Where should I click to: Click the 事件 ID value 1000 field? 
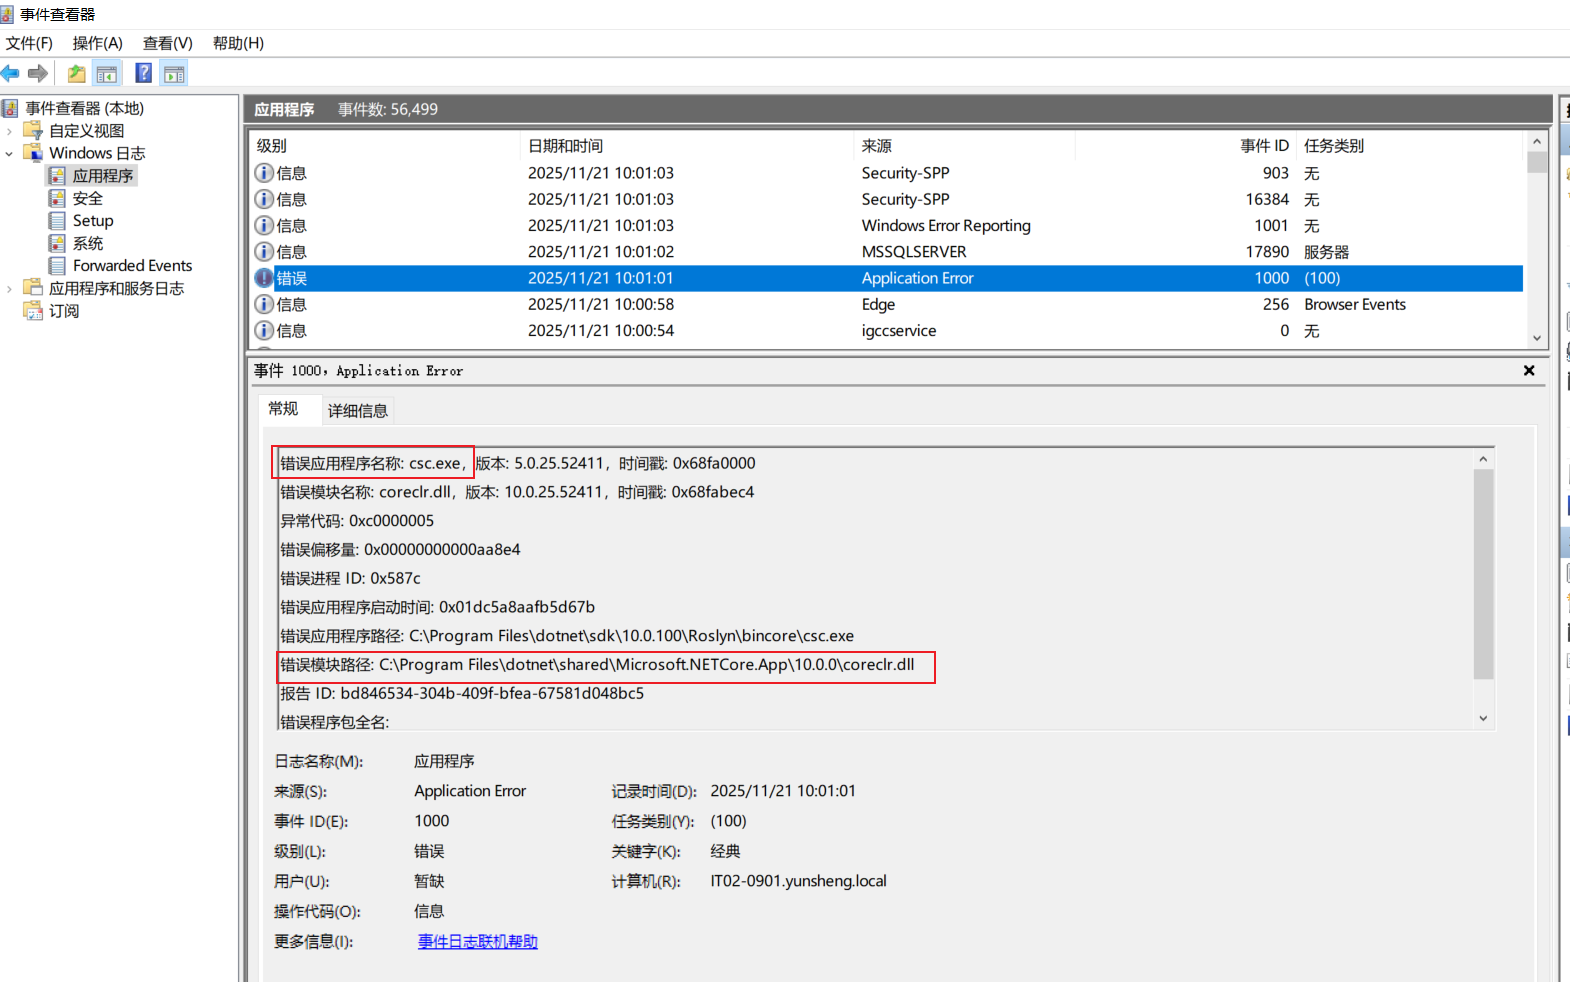coord(432,821)
